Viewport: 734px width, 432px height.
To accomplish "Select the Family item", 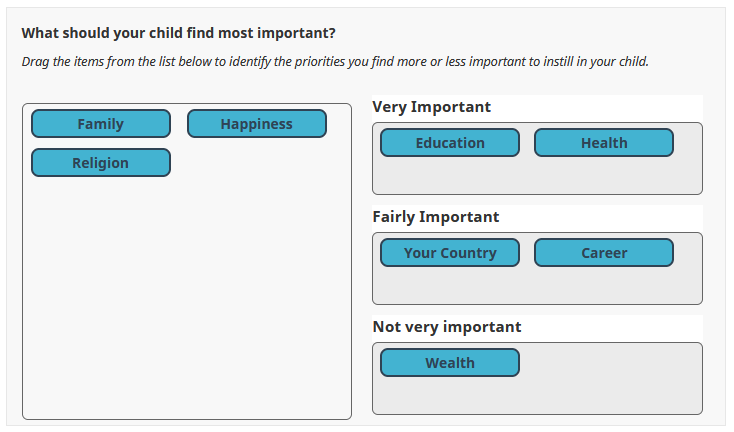I will 101,124.
